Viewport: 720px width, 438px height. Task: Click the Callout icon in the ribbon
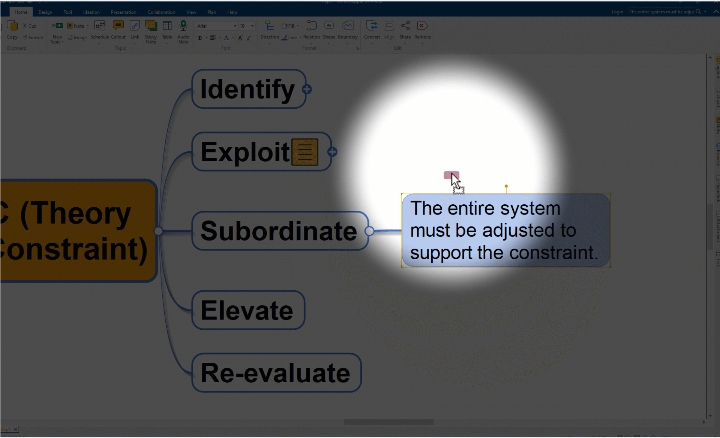[118, 26]
